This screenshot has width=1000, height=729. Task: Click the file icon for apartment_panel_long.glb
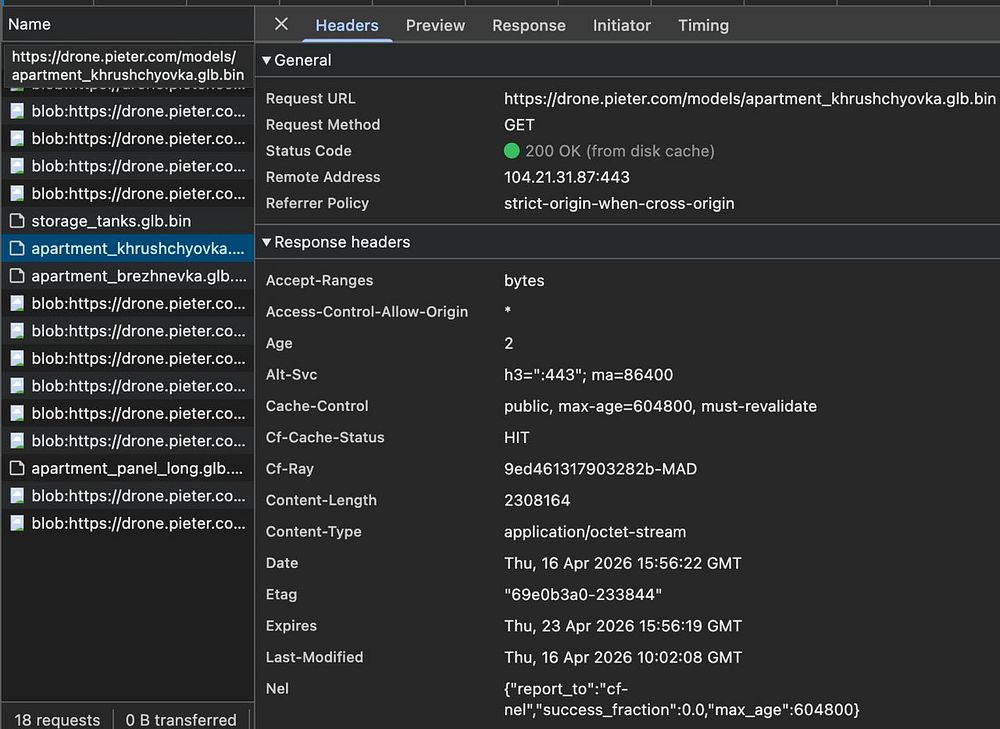coord(17,468)
